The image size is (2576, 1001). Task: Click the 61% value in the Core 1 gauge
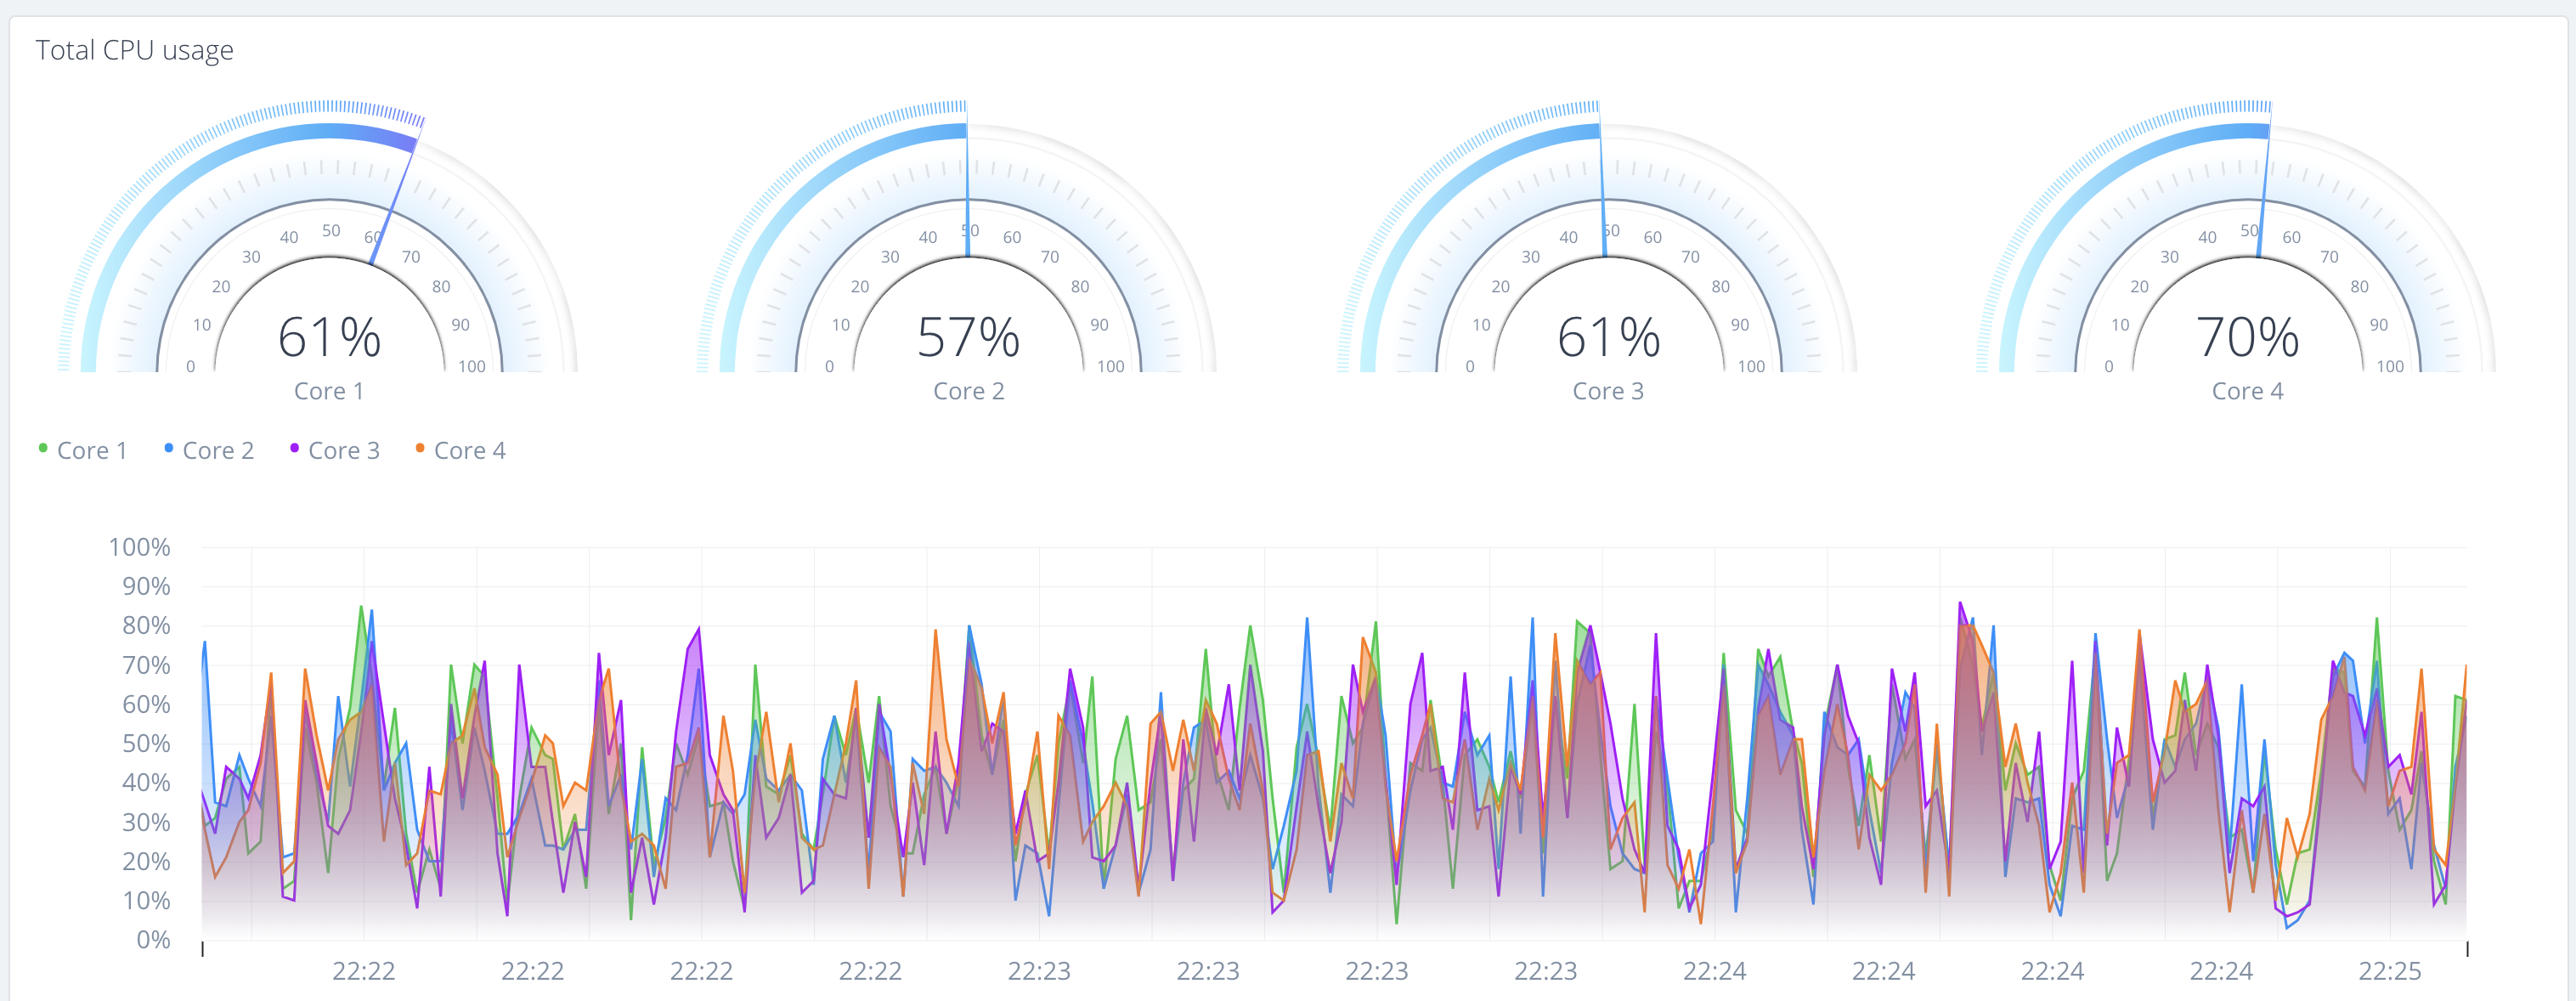[x=329, y=337]
